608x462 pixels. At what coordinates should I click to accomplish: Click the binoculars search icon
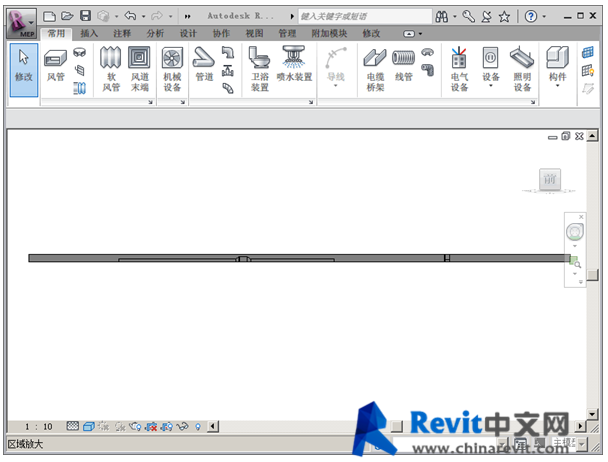[442, 16]
